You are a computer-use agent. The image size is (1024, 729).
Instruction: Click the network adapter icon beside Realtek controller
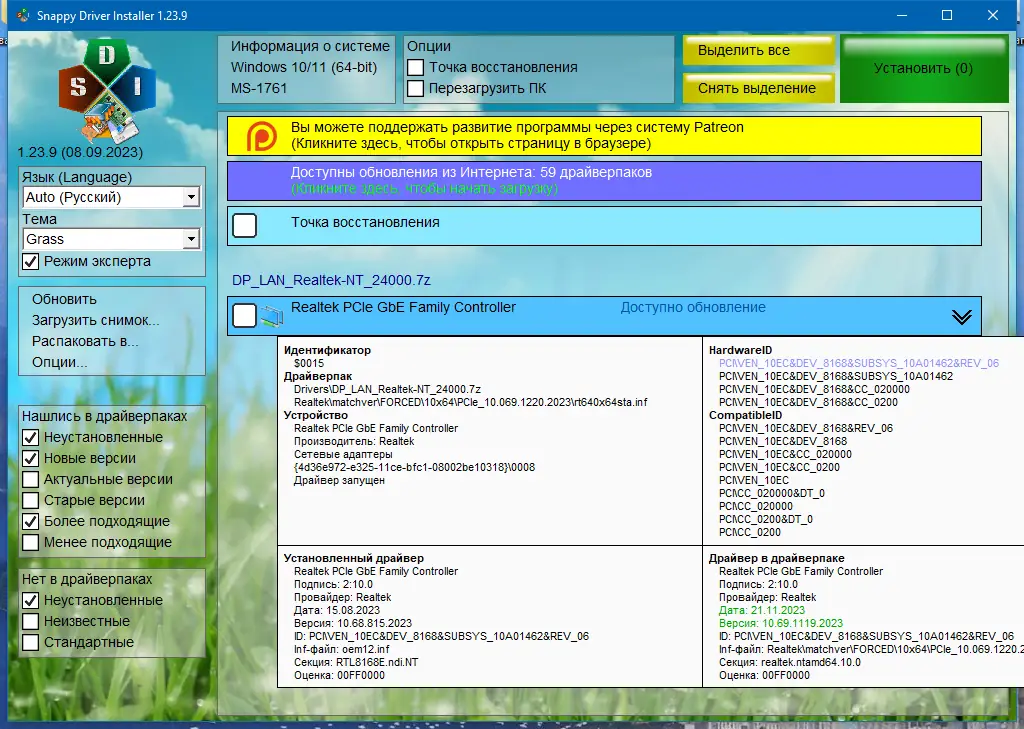[272, 316]
